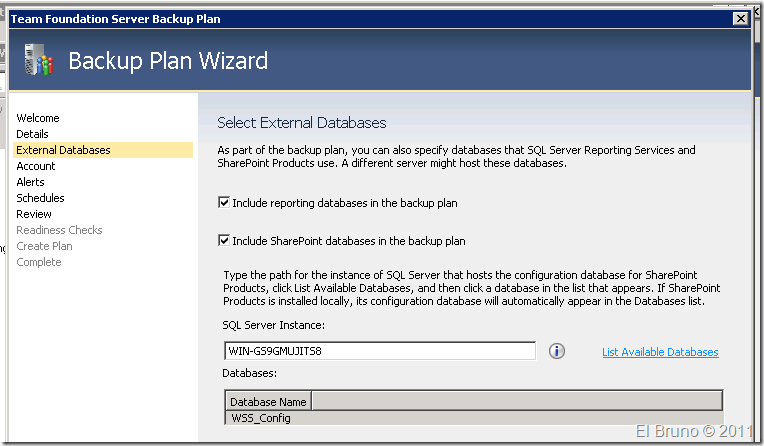
Task: Click the Create Plan step
Action: point(44,246)
